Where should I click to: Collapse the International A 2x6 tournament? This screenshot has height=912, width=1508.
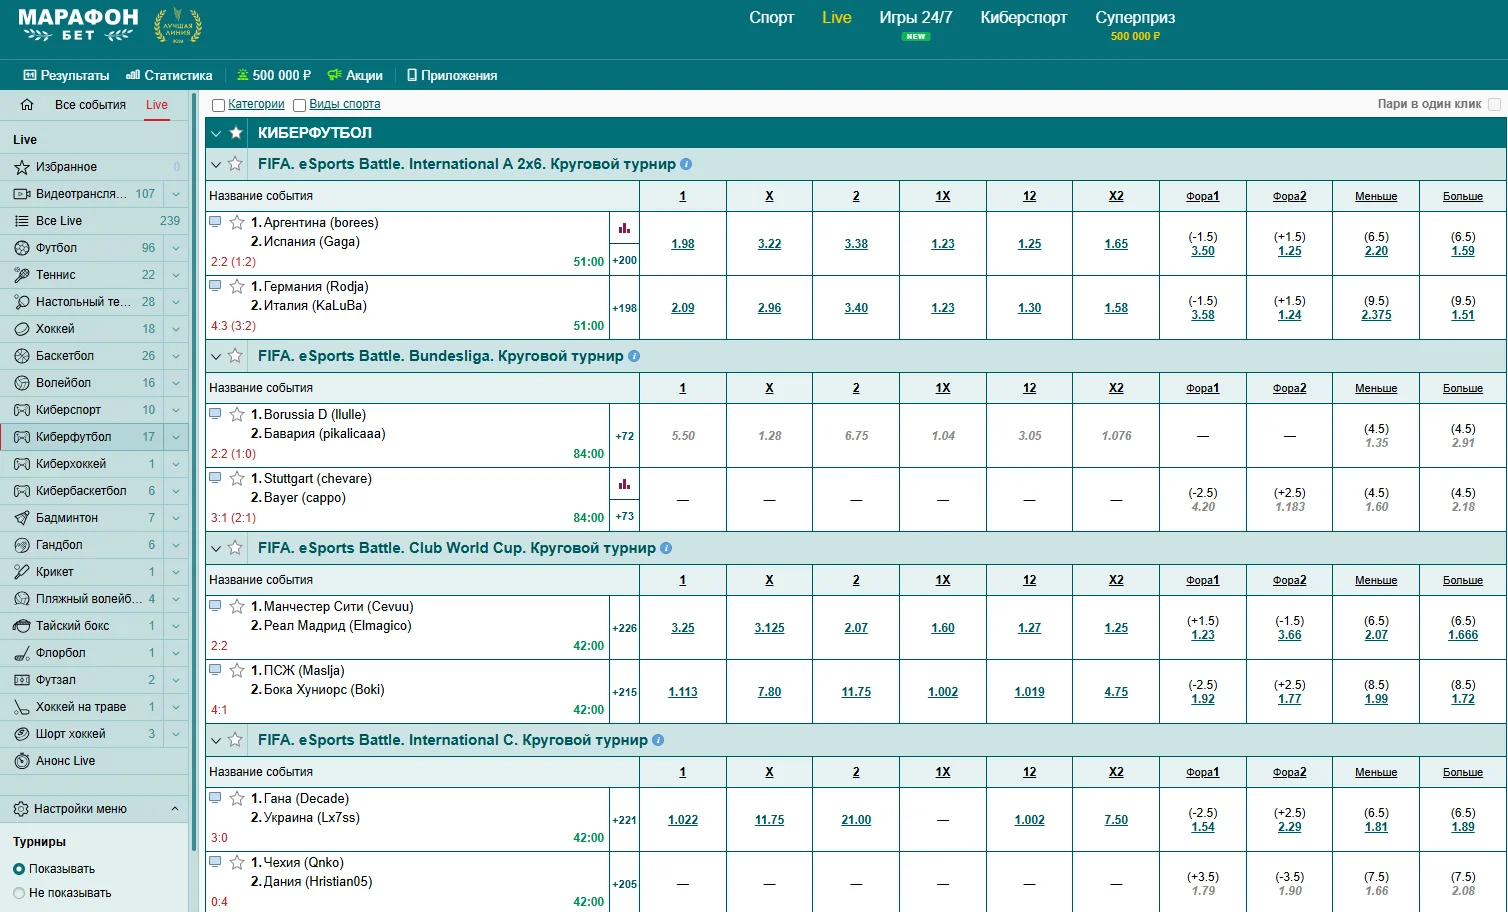coord(216,164)
